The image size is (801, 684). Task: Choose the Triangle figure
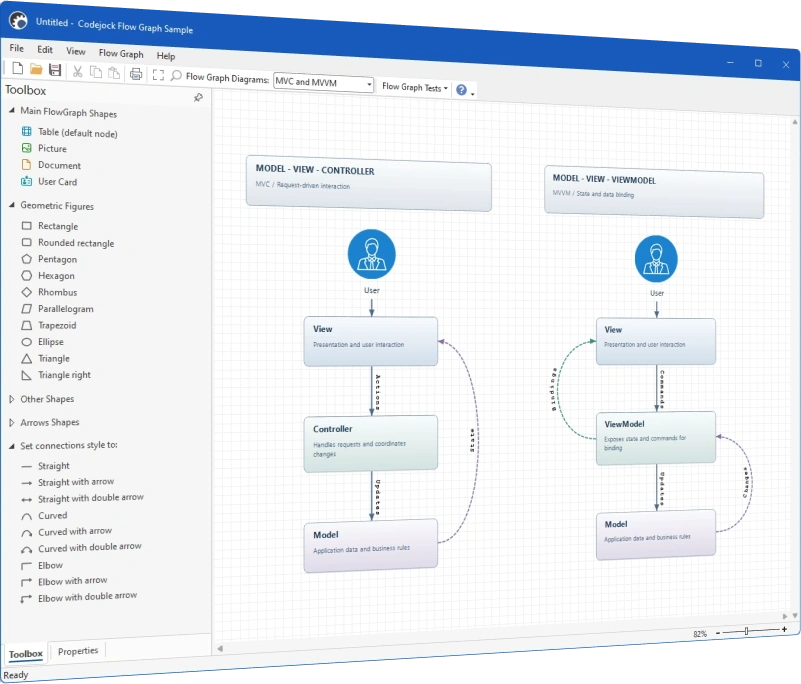(45, 359)
